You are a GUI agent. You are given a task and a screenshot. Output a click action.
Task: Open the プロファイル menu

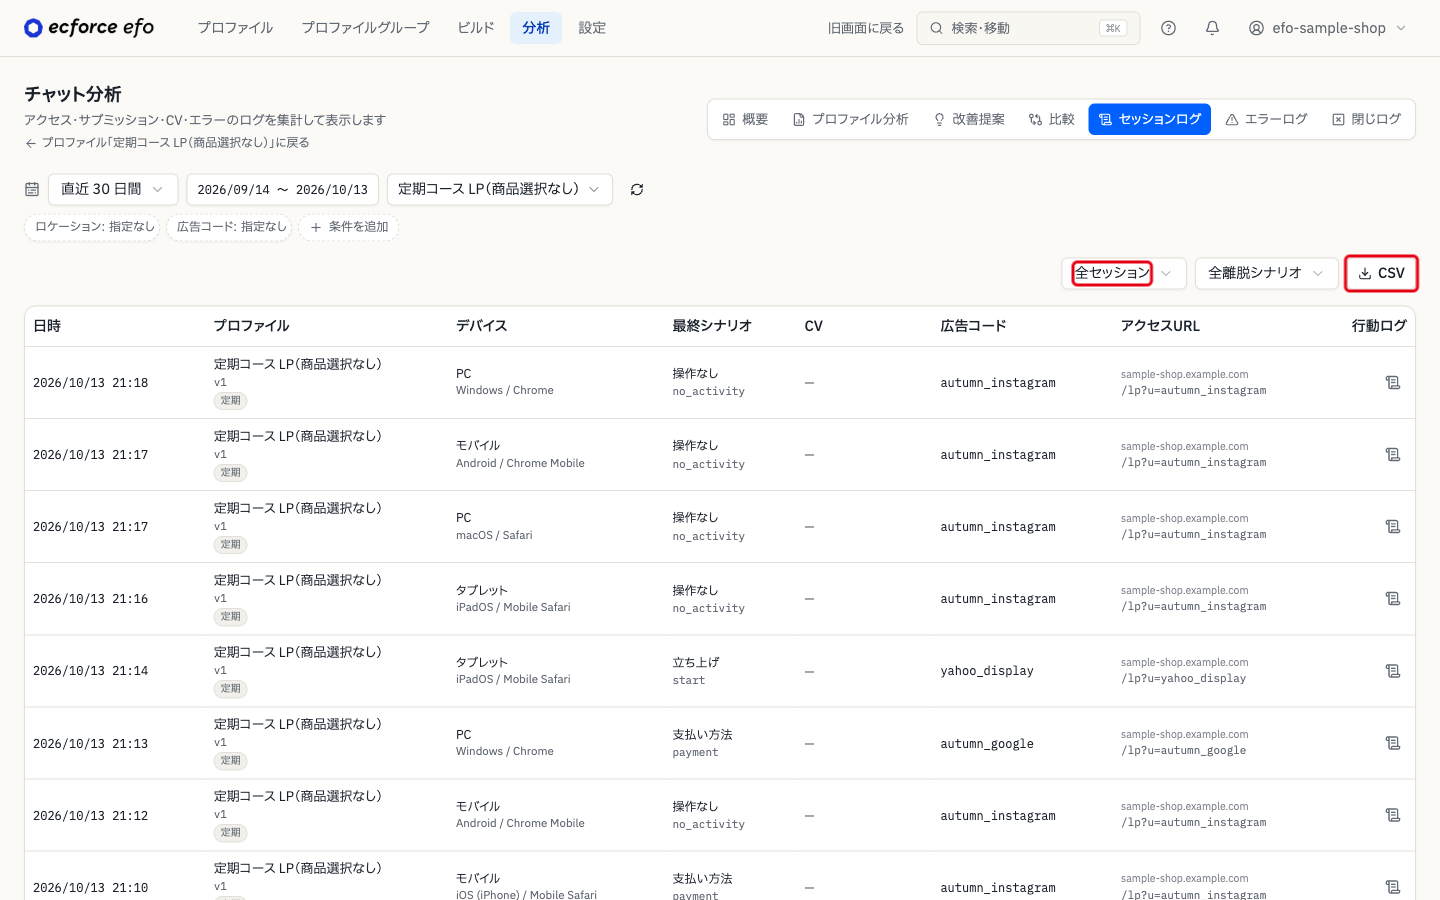235,28
